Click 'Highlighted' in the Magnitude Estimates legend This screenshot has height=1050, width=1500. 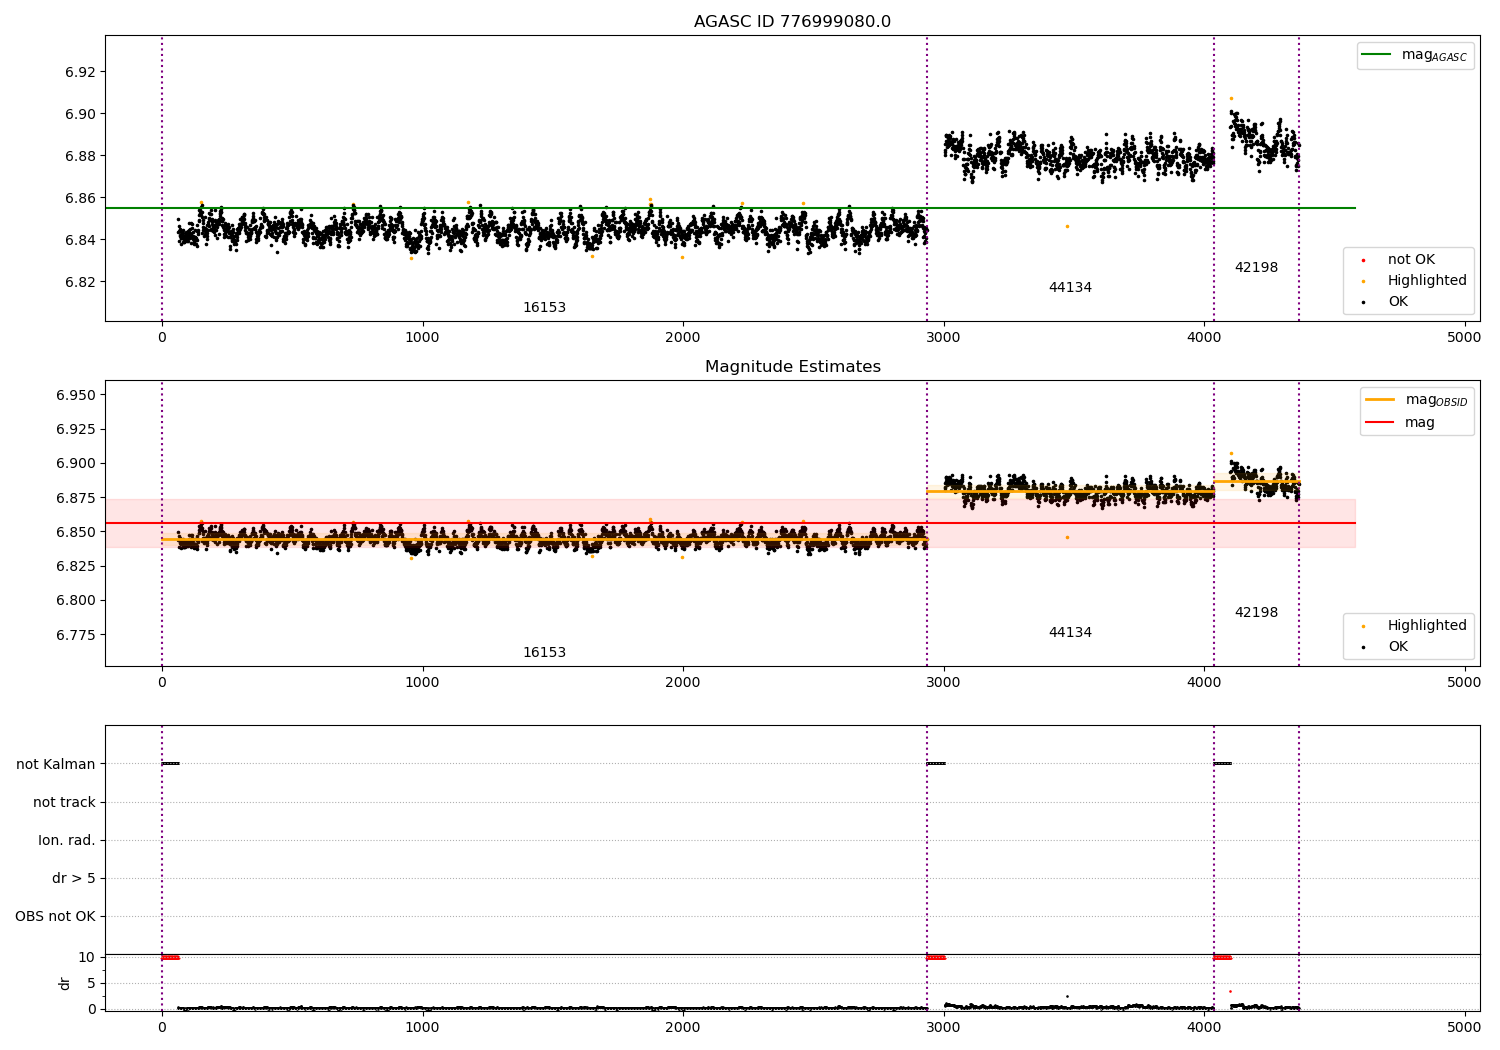coord(1426,626)
